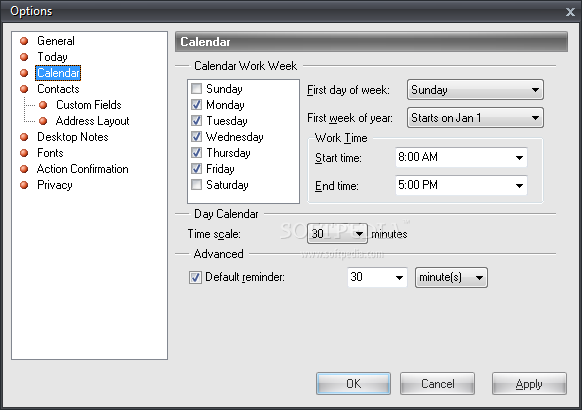The height and width of the screenshot is (410, 582).
Task: Open the Start time dropdown
Action: (461, 157)
